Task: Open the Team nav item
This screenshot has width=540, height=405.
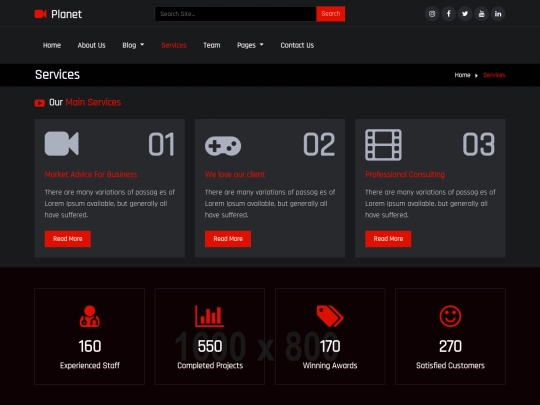Action: tap(212, 45)
